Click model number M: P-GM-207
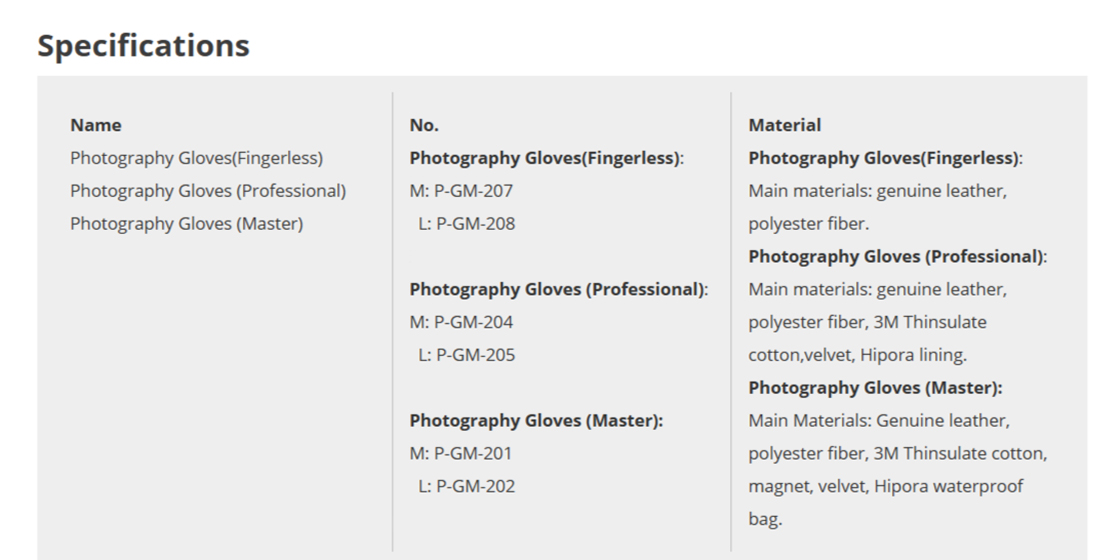This screenshot has height=560, width=1118. click(461, 191)
